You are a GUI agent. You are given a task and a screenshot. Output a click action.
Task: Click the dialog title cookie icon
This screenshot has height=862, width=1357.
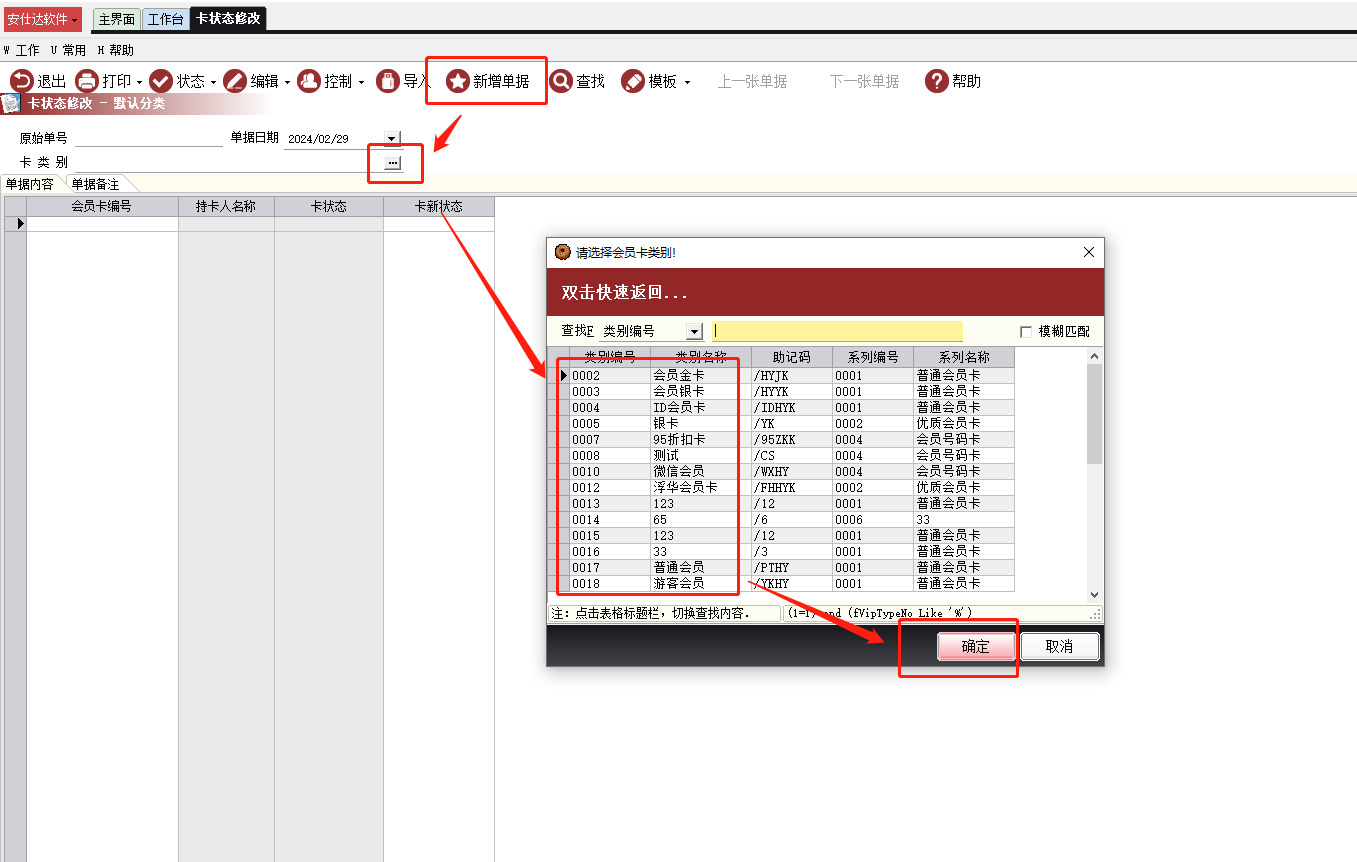(x=563, y=252)
